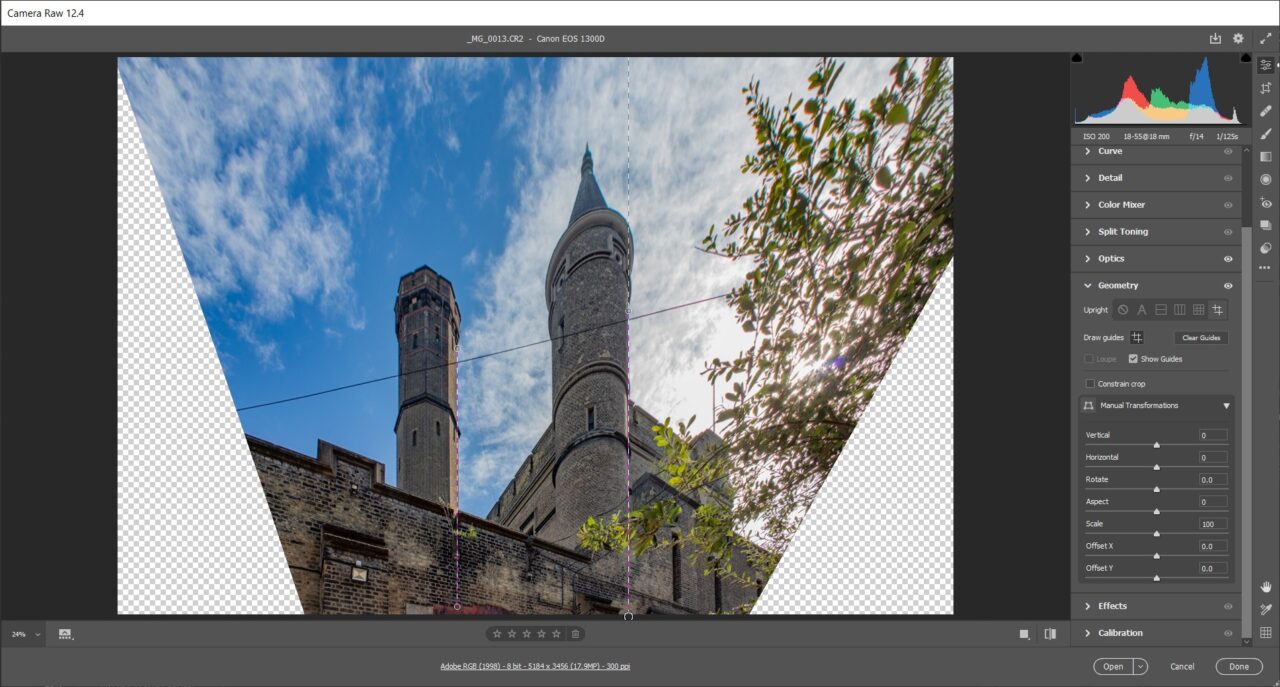Select the Full Upright mode icon
Image resolution: width=1280 pixels, height=687 pixels.
(1198, 309)
